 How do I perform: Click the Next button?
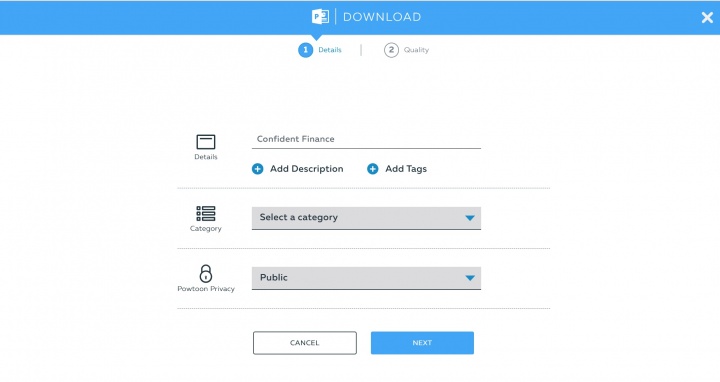click(x=422, y=343)
